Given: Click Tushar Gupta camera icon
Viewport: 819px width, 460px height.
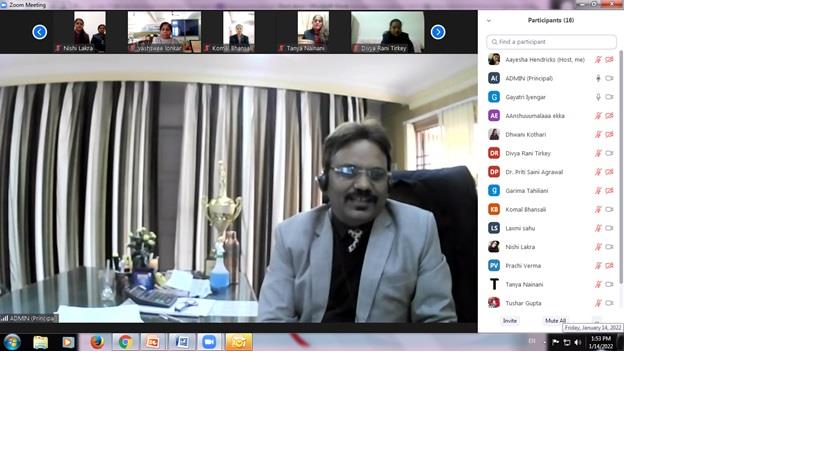Looking at the screenshot, I should point(609,303).
